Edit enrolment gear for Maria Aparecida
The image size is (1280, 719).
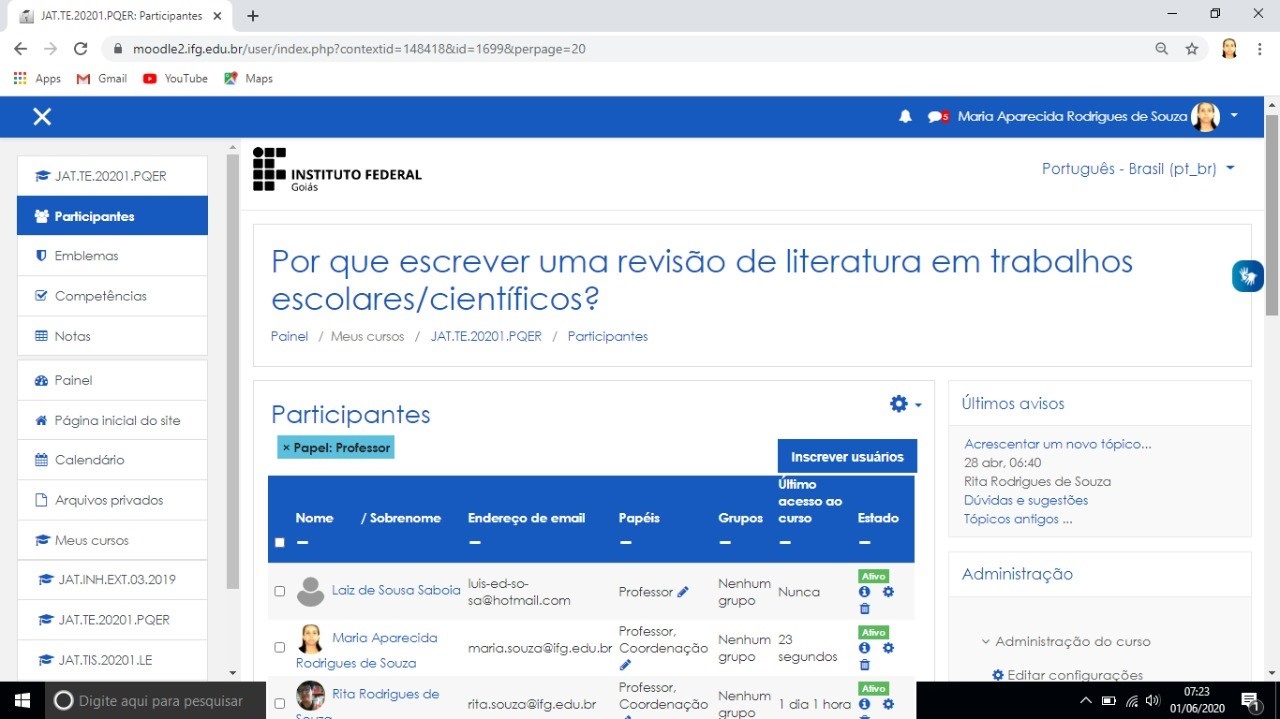pos(888,648)
